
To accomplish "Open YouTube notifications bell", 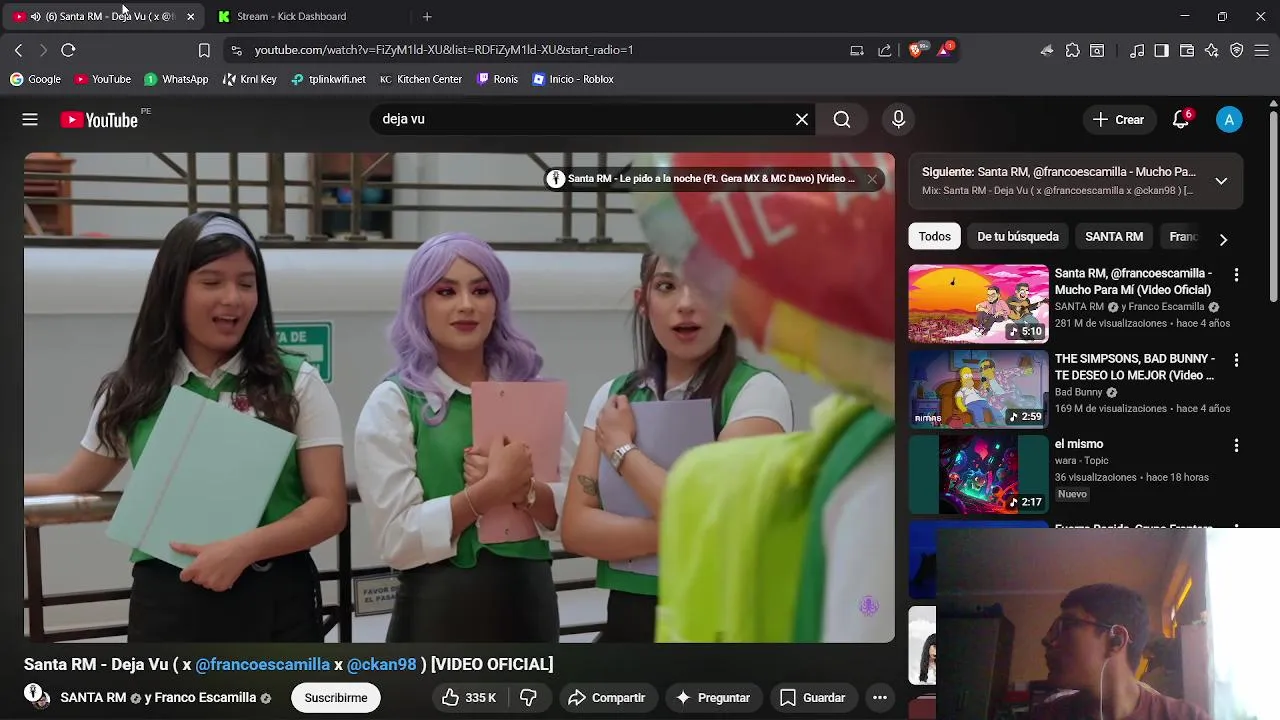I will [x=1181, y=119].
